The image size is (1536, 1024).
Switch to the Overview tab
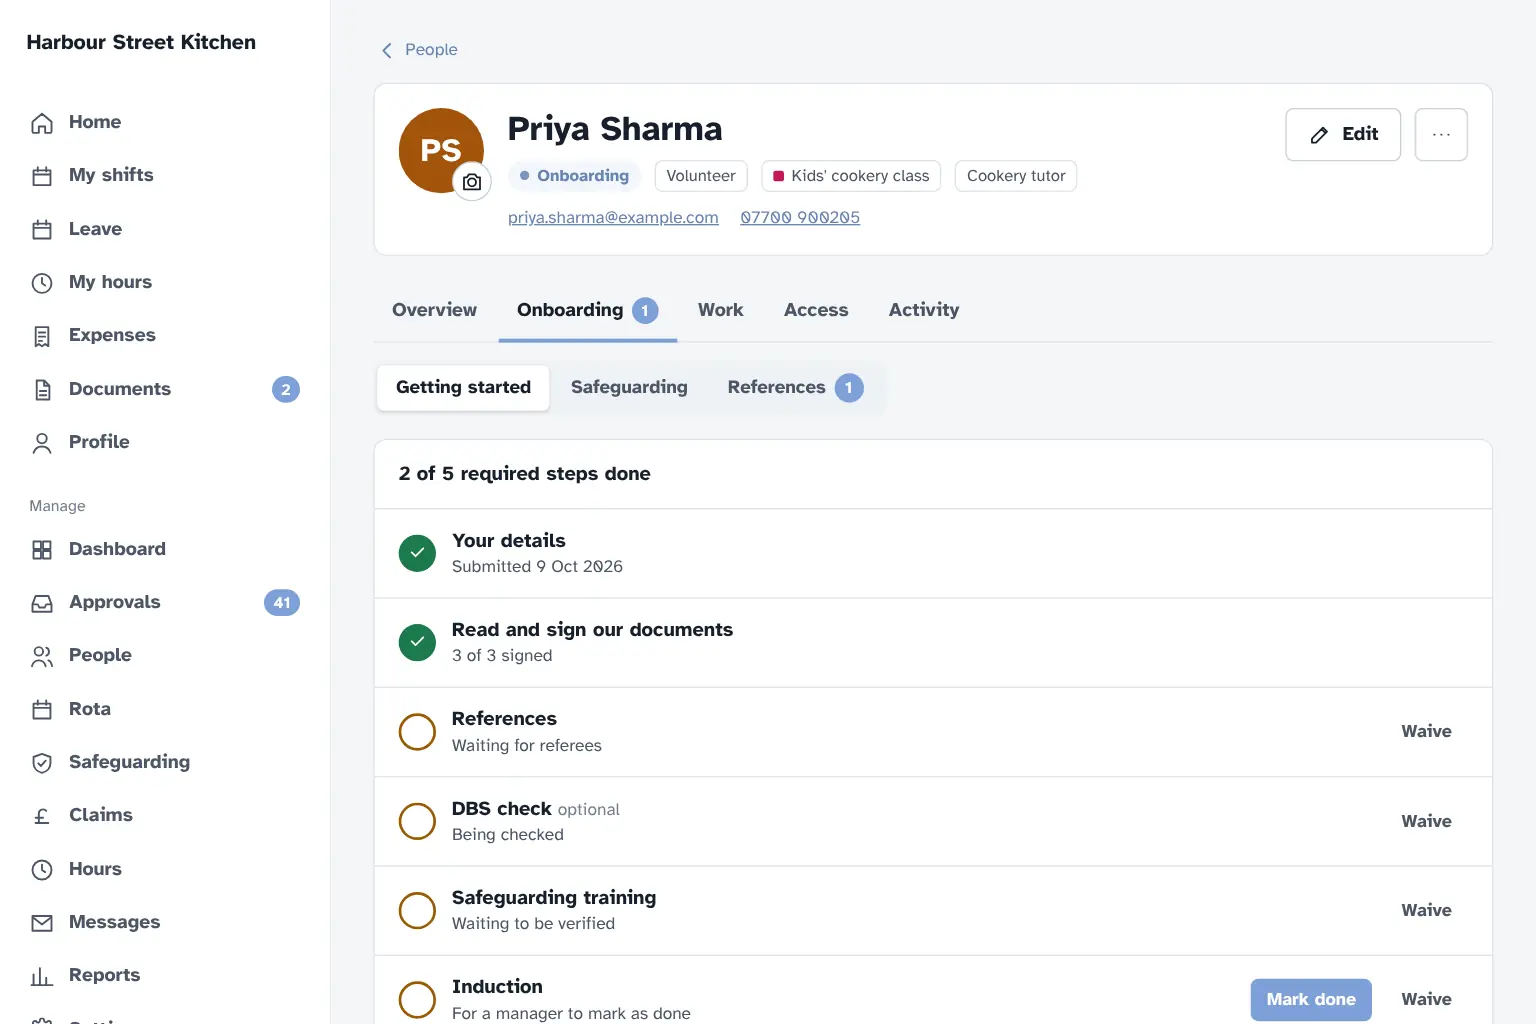pos(434,310)
